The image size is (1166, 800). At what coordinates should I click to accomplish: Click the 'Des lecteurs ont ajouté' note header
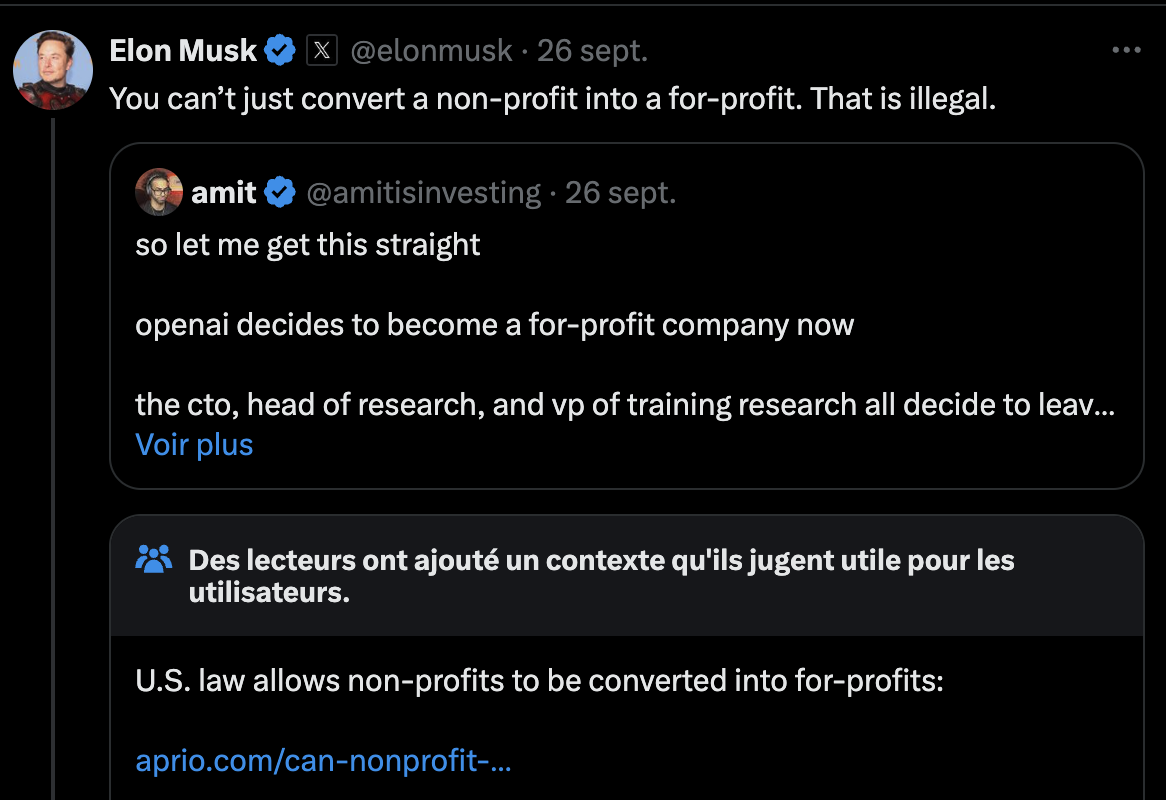pos(602,575)
